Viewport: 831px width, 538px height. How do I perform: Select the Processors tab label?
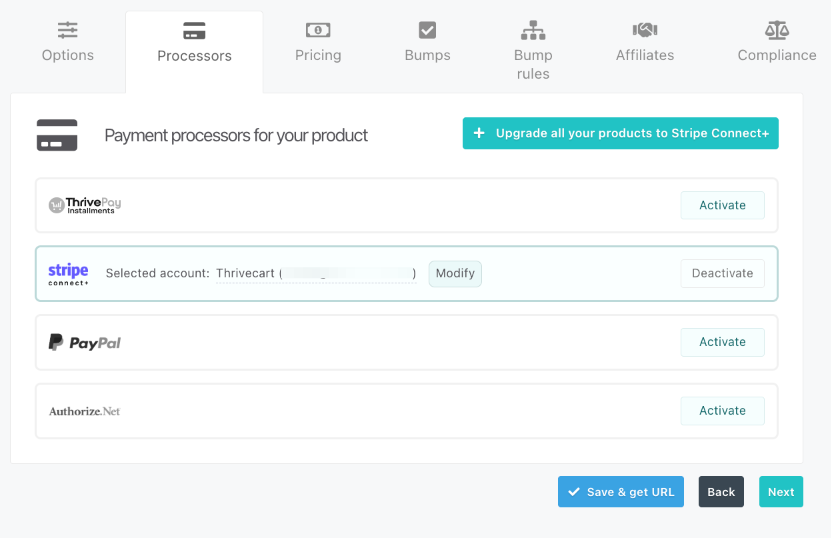coord(195,56)
